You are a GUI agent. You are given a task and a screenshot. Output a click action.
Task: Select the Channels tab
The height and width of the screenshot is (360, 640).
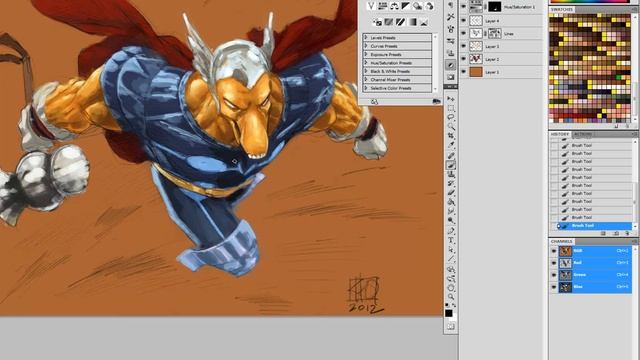(x=562, y=241)
